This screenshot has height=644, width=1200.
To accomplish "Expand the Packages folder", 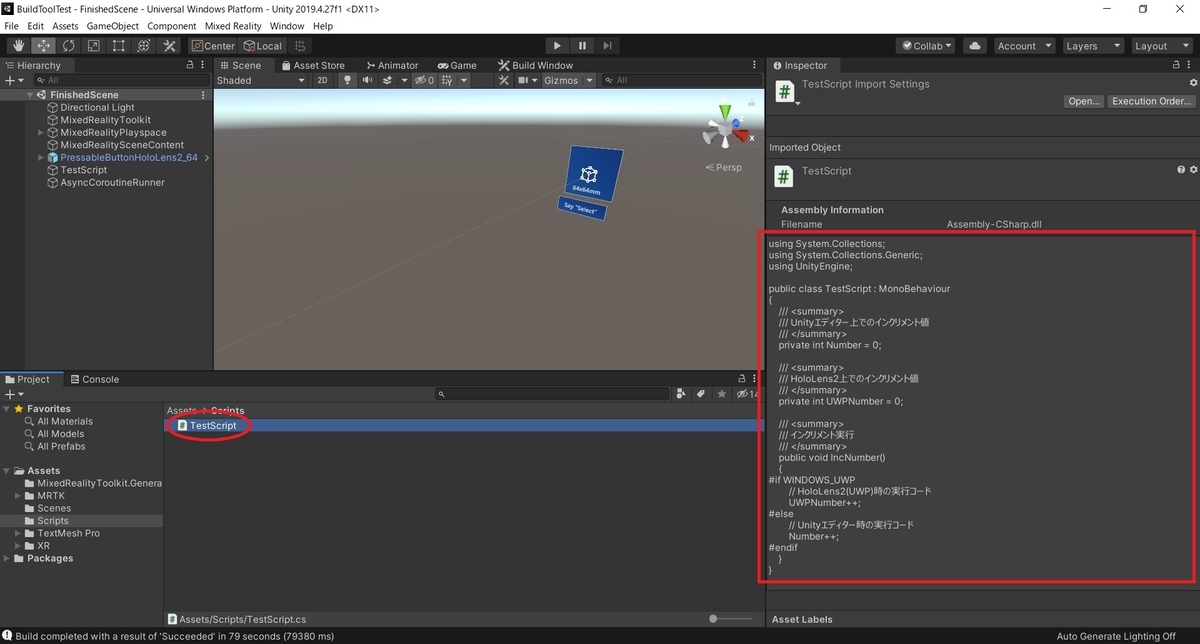I will [x=8, y=558].
